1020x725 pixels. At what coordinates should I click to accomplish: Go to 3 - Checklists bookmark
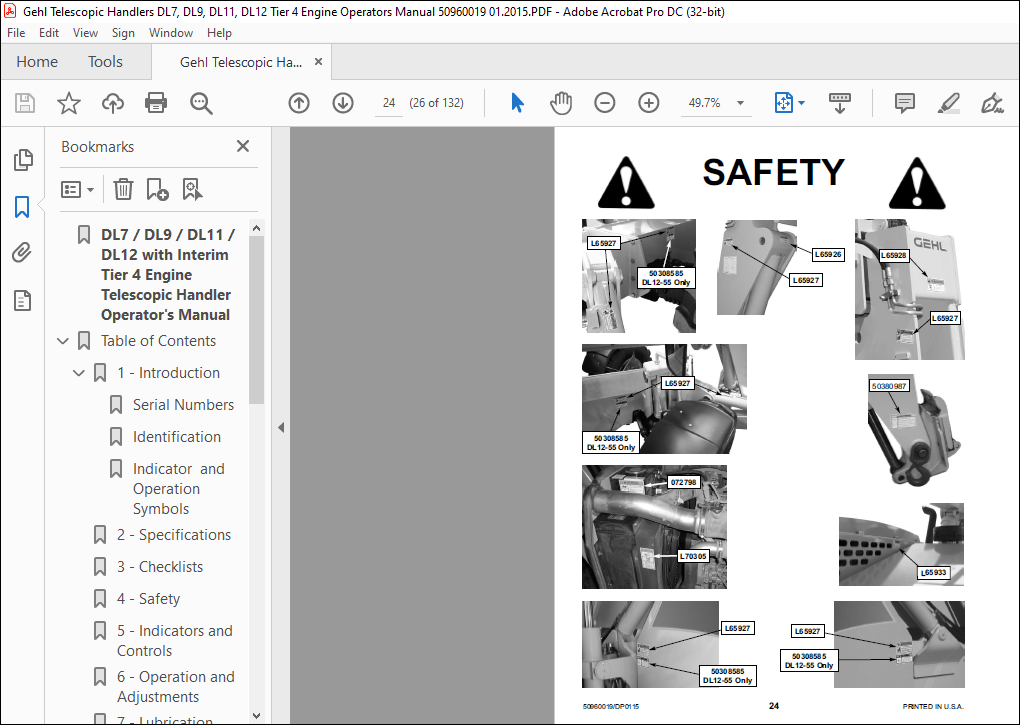(x=160, y=567)
